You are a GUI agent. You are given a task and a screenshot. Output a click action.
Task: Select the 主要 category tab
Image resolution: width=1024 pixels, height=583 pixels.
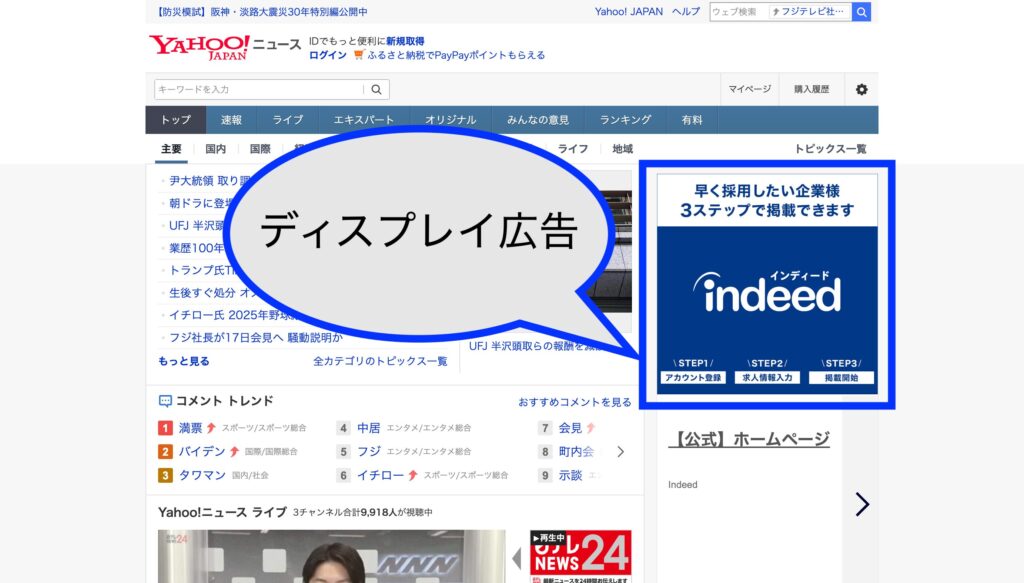[x=171, y=149]
